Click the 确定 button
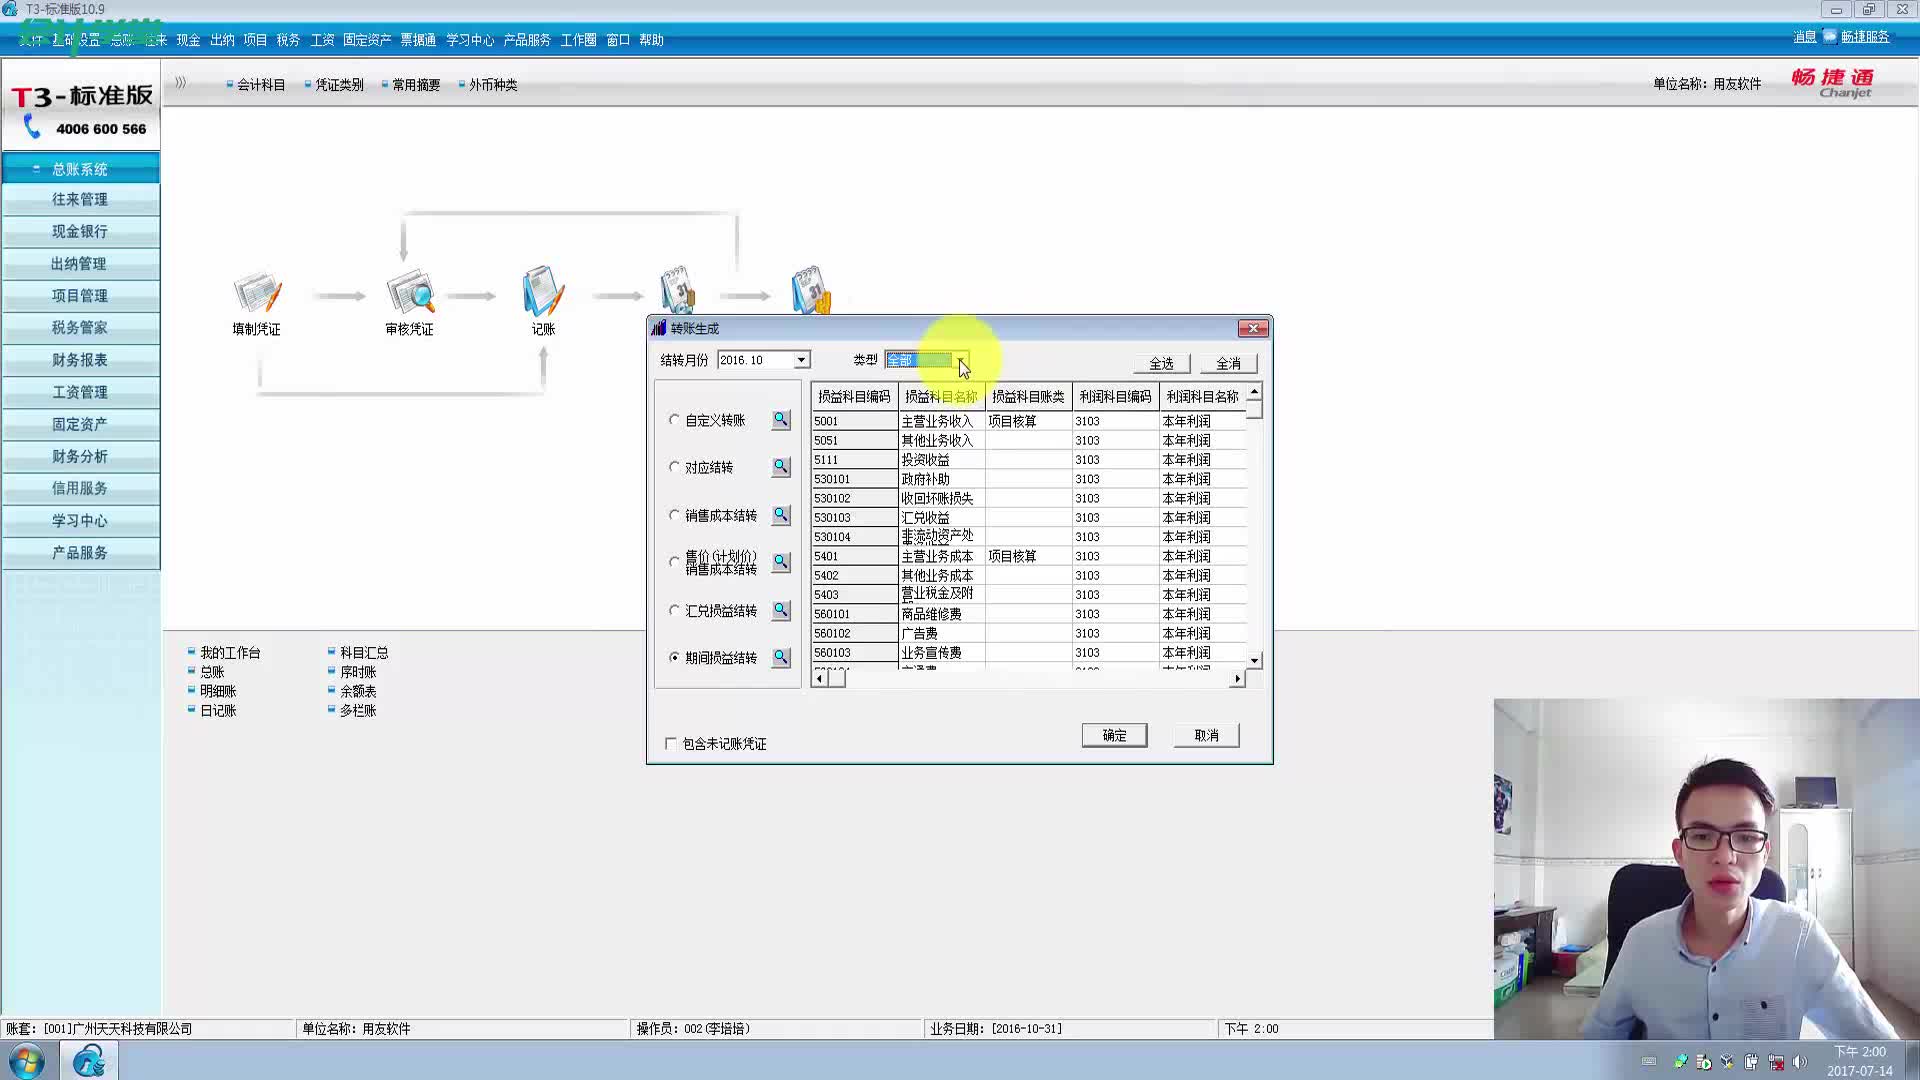1920x1080 pixels. (x=1114, y=735)
